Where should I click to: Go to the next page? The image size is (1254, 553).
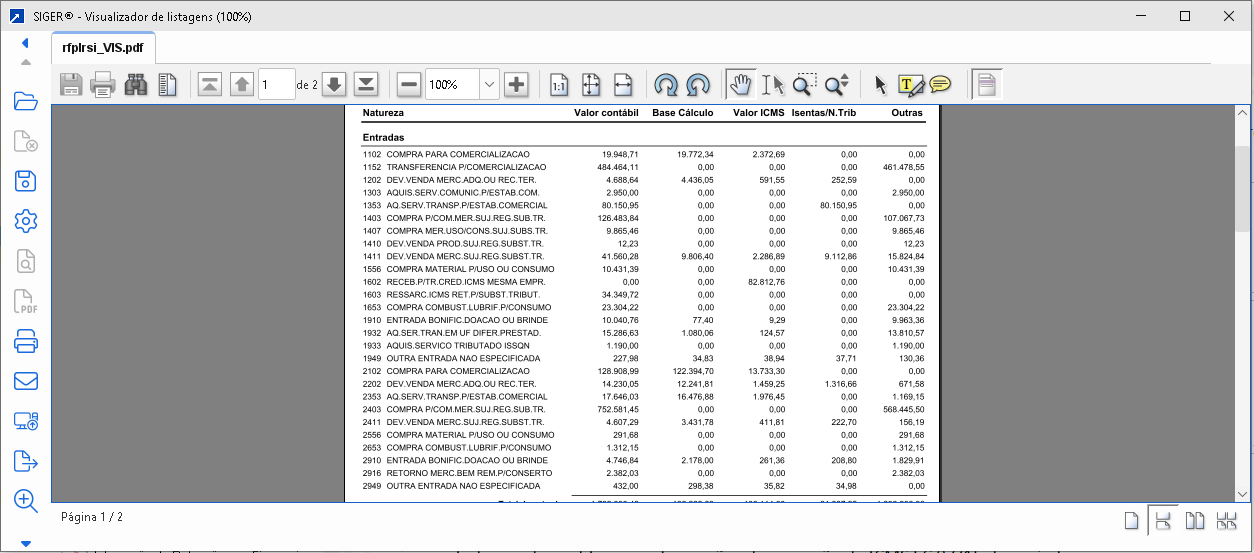tap(334, 85)
